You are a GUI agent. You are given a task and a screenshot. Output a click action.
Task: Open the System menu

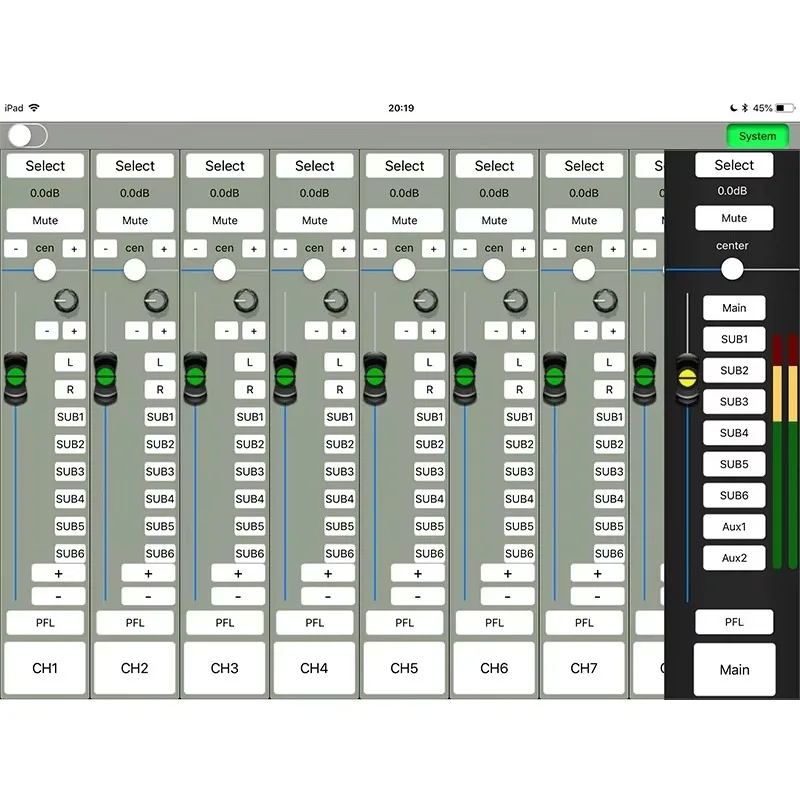click(x=757, y=136)
